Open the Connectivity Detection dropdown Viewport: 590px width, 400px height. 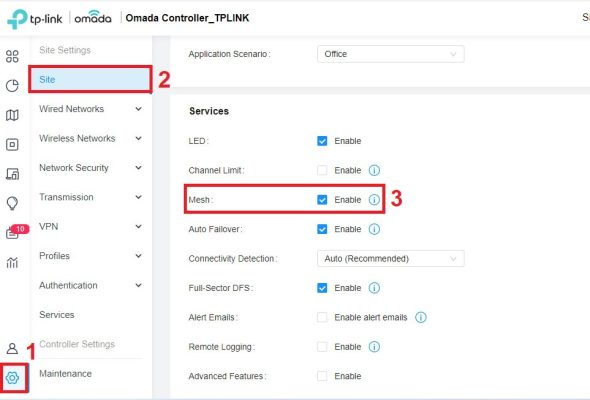click(x=391, y=259)
